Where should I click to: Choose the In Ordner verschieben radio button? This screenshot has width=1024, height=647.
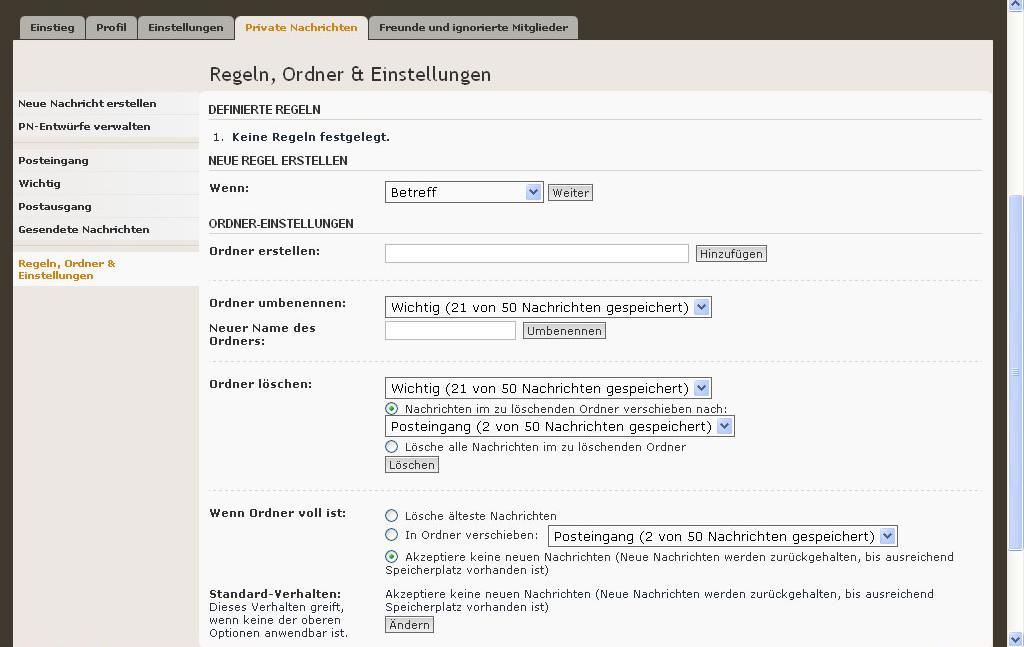pos(392,535)
